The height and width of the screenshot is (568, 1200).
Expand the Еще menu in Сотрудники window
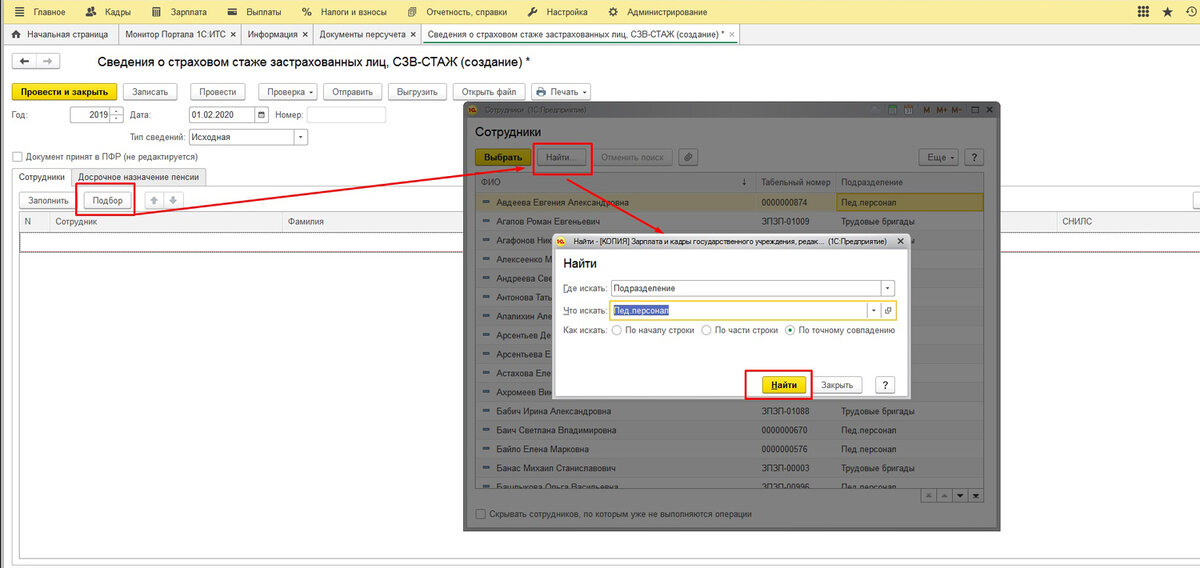pos(940,157)
